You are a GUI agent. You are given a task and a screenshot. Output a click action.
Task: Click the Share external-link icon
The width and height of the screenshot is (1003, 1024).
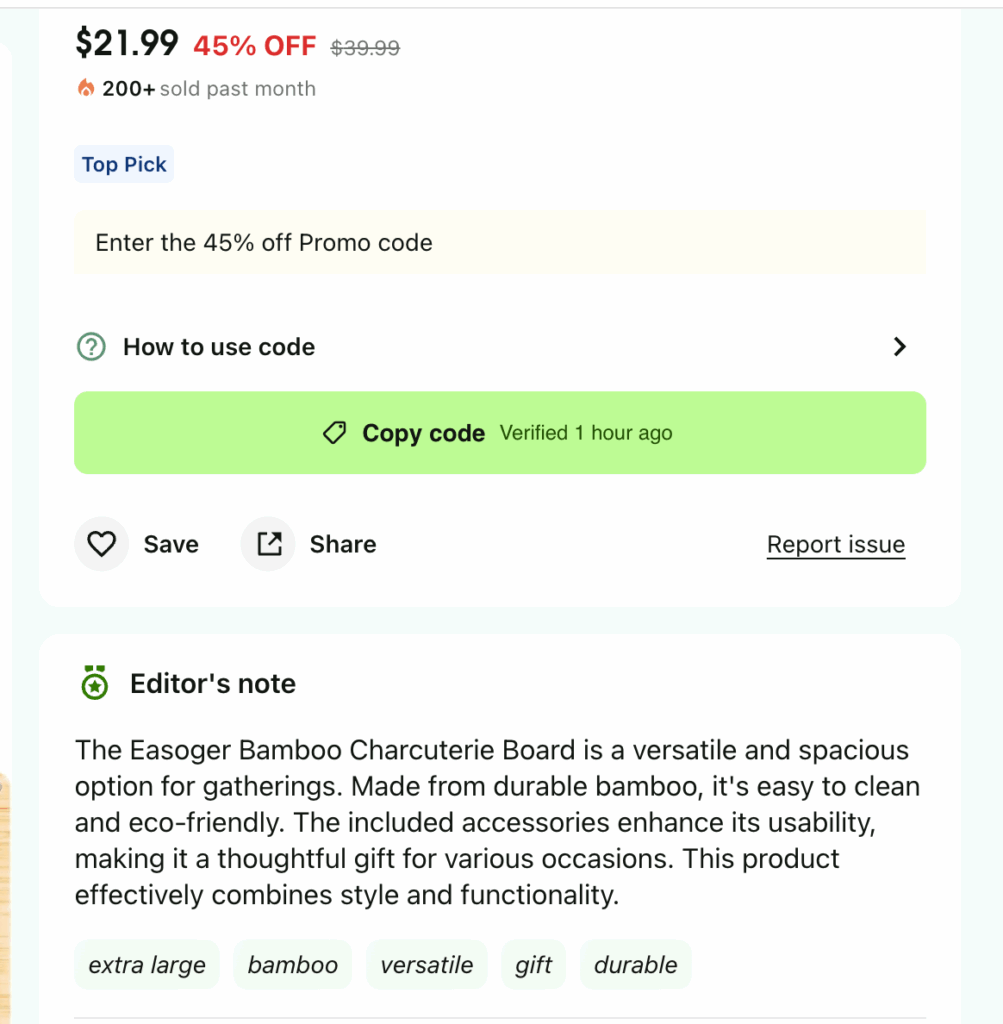click(269, 544)
